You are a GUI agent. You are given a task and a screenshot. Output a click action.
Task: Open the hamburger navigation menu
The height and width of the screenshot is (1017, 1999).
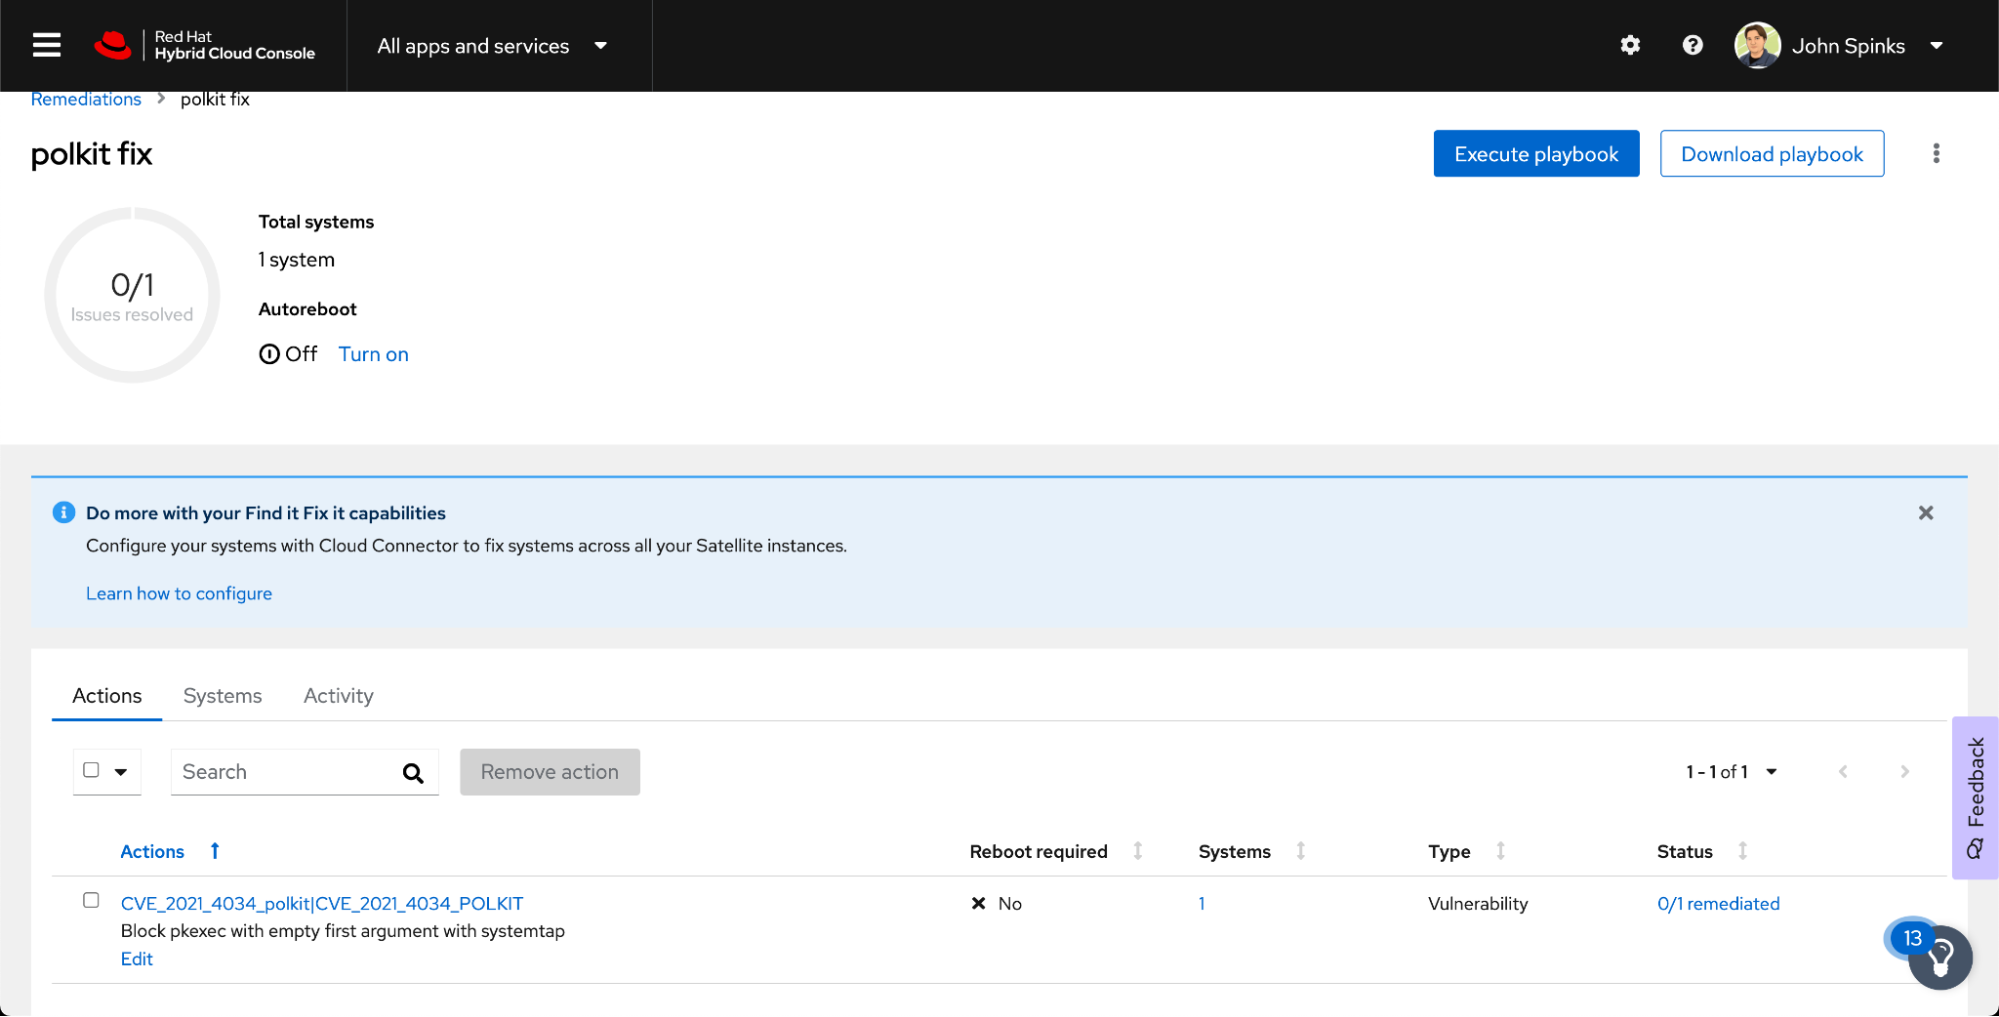pyautogui.click(x=46, y=45)
